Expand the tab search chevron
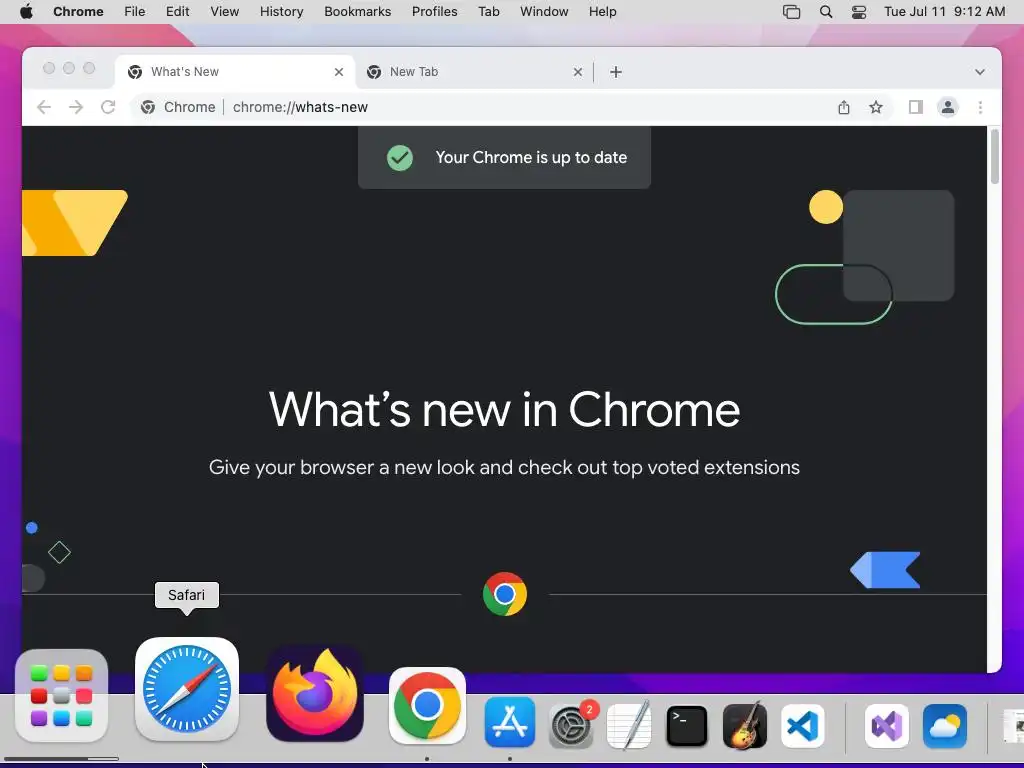Screen dimensions: 1024x768 coord(980,72)
